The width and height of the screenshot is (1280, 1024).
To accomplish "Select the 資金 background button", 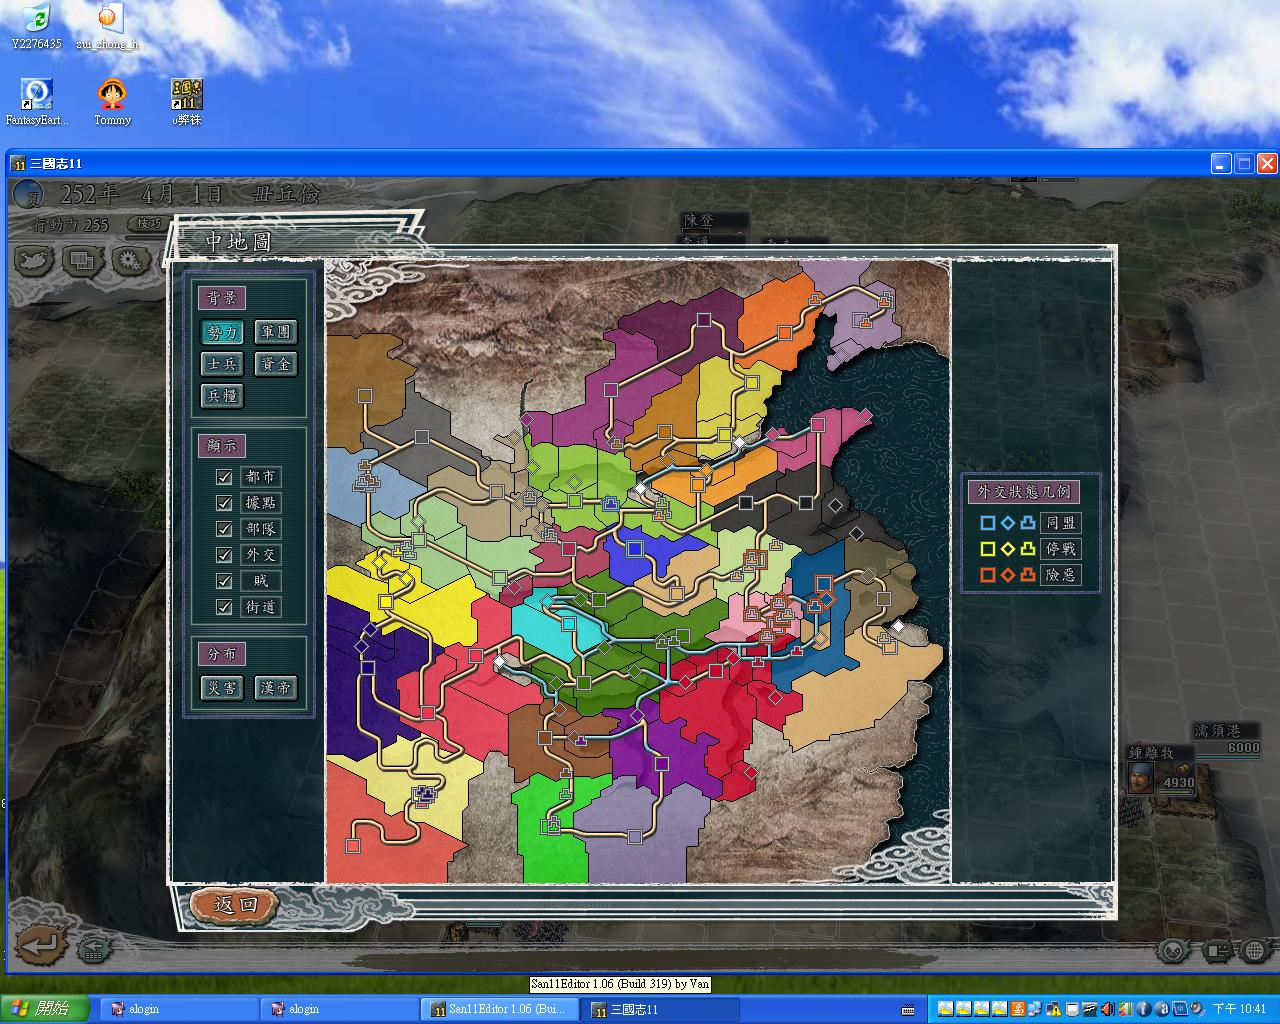I will pyautogui.click(x=276, y=364).
